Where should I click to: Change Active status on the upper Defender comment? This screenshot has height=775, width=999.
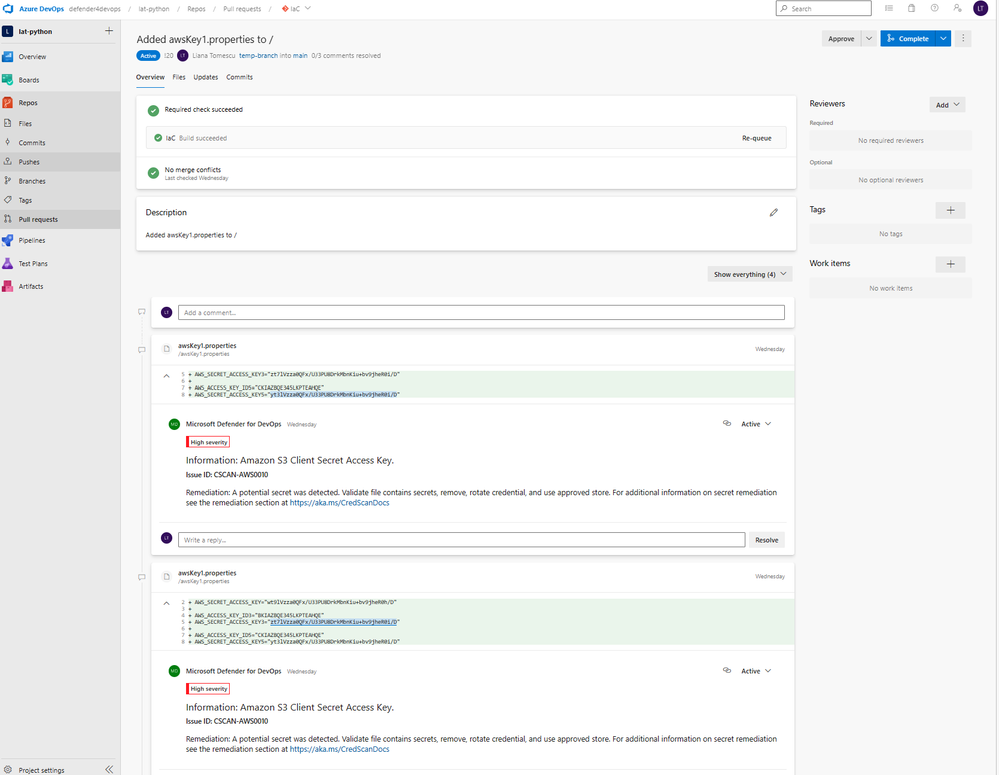[756, 424]
